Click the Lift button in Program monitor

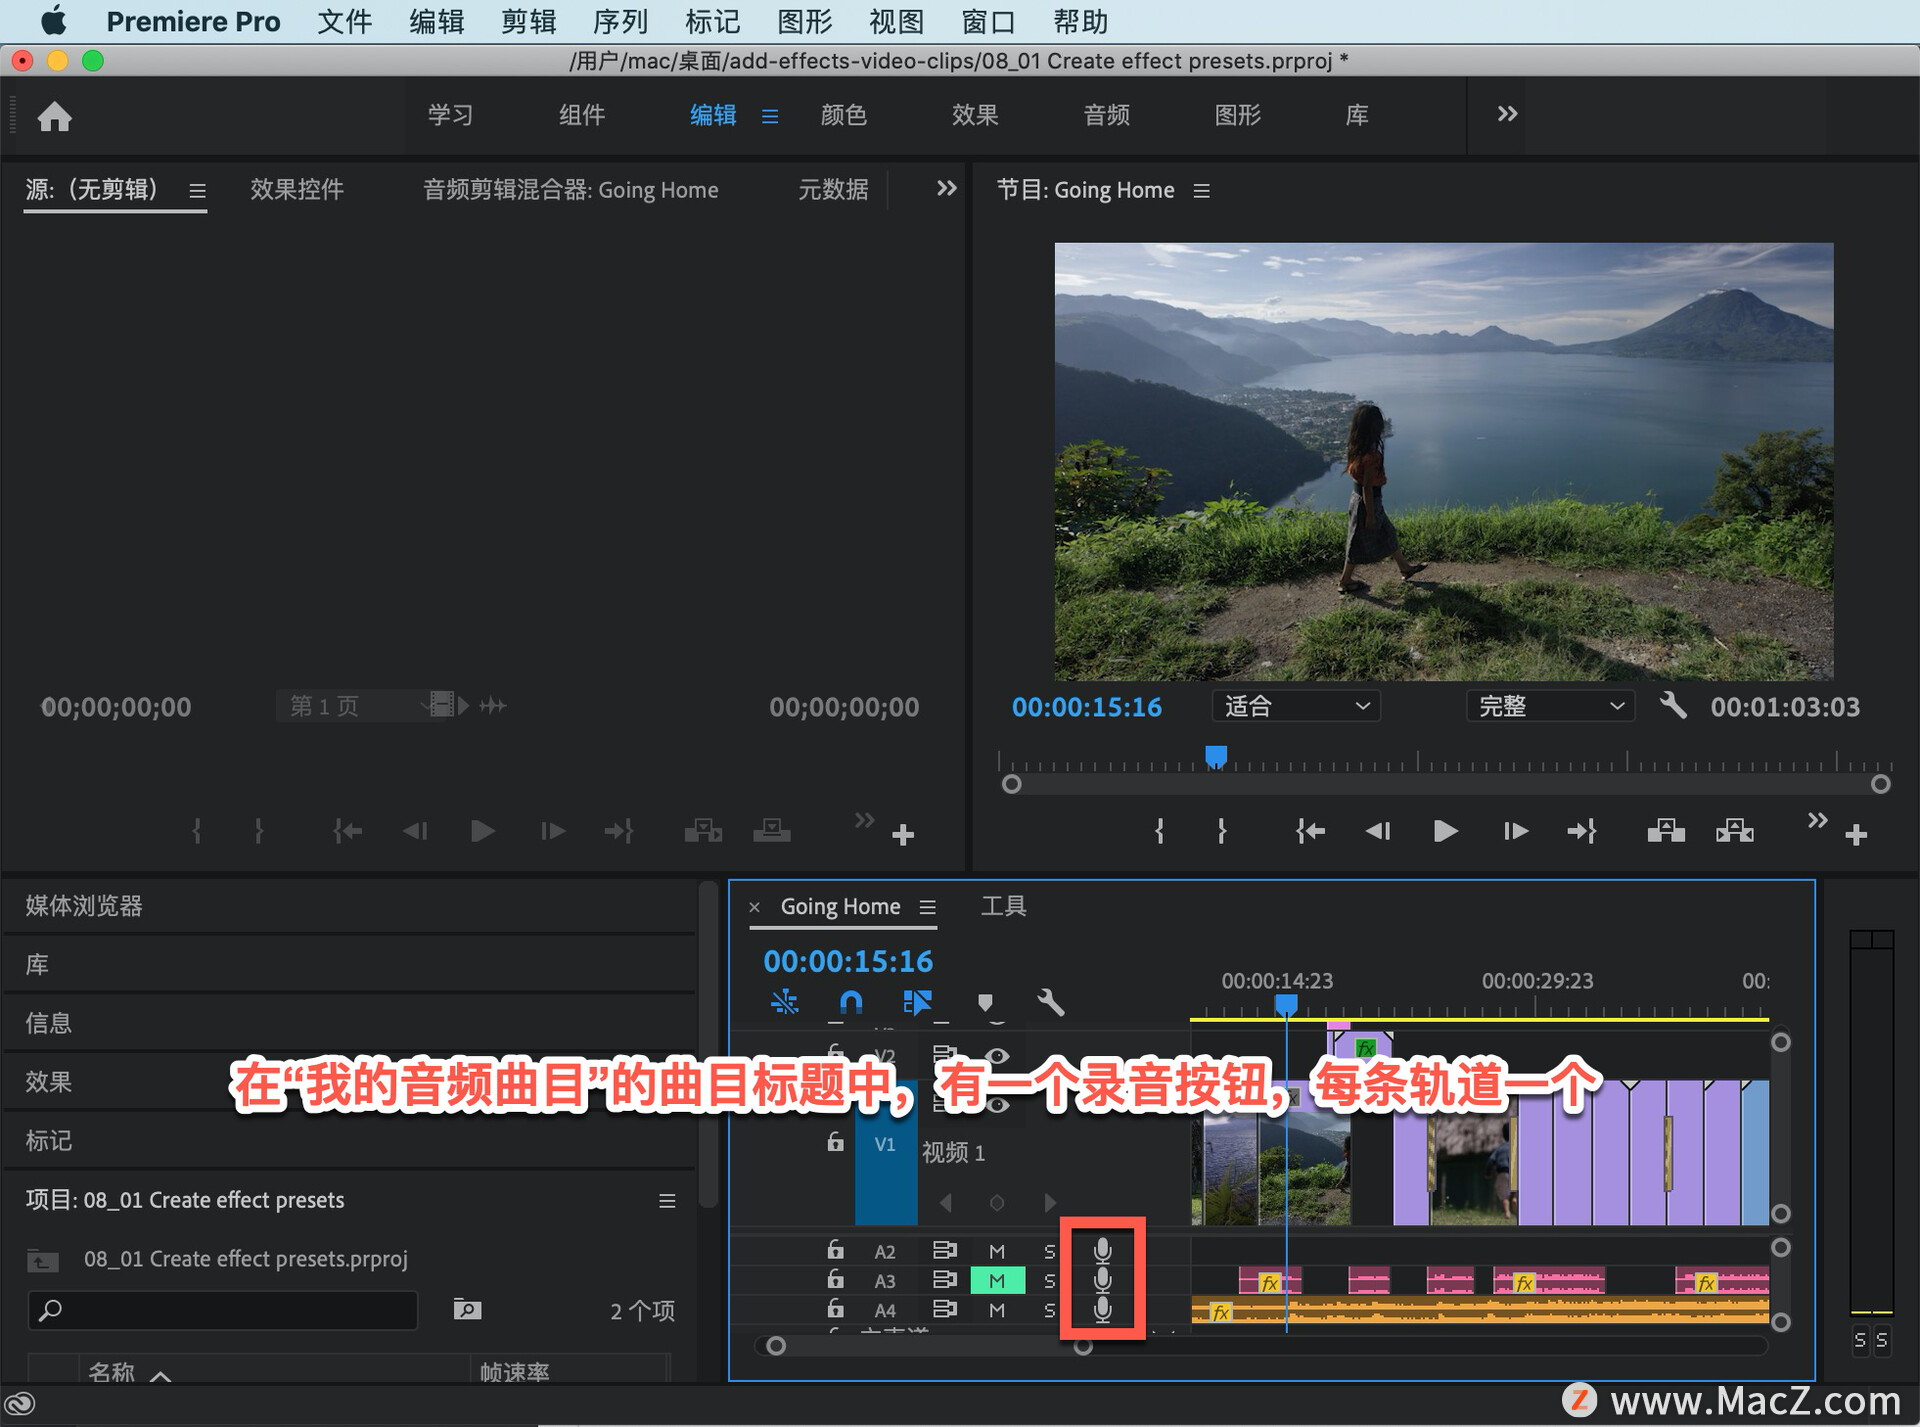click(x=1665, y=831)
